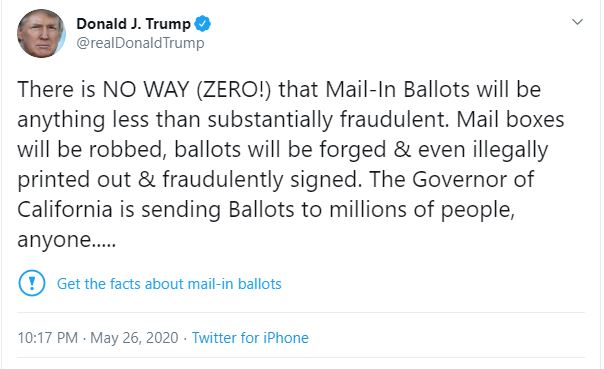The width and height of the screenshot is (604, 369).
Task: Click the May 26, 2020 date
Action: click(x=134, y=338)
